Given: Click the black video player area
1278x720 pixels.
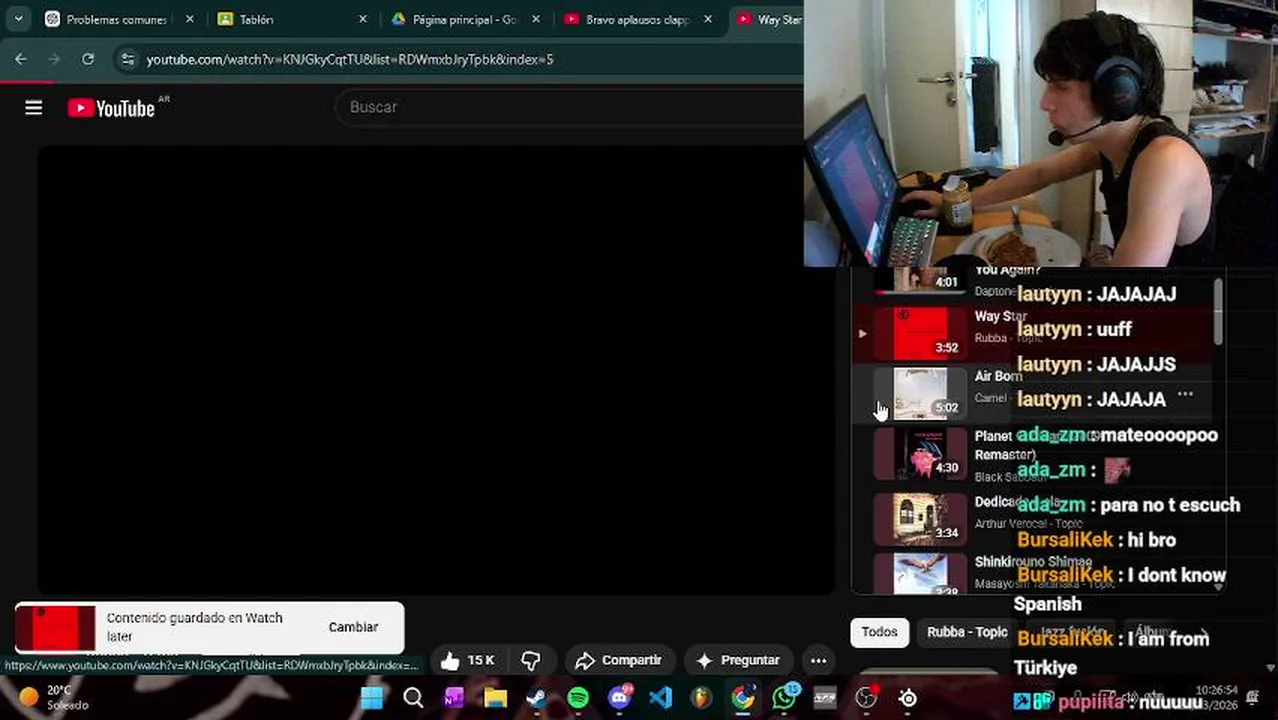Looking at the screenshot, I should 436,370.
